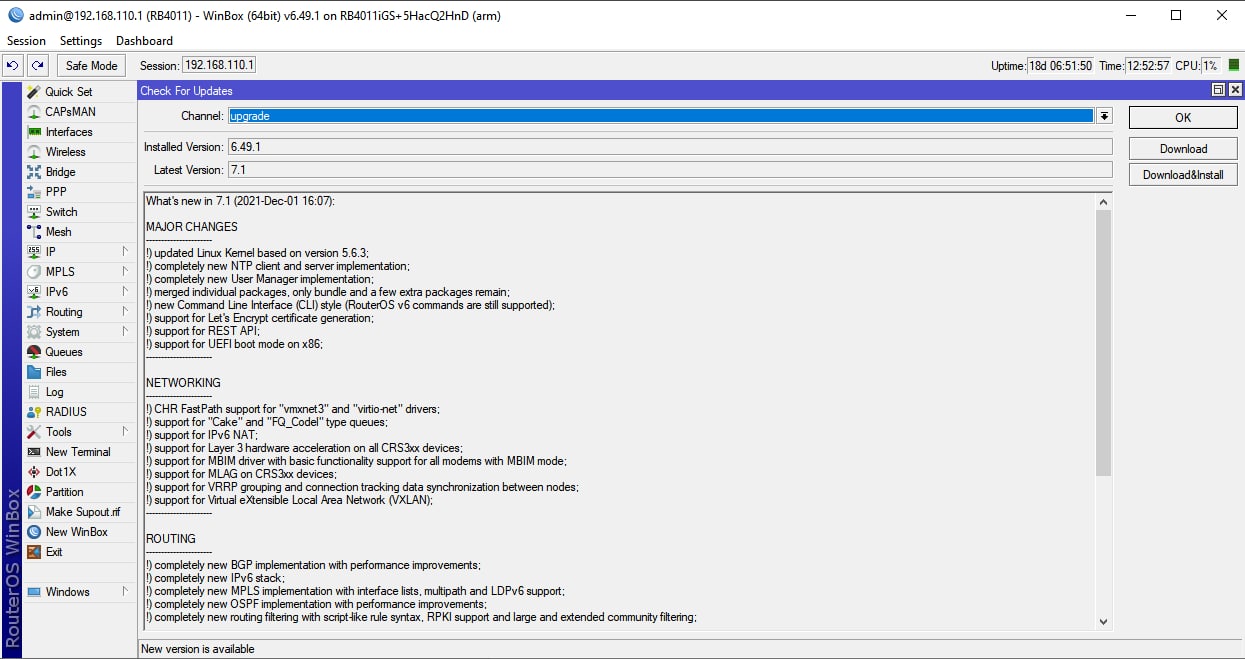Open the Mesh menu
The image size is (1245, 659).
point(80,232)
